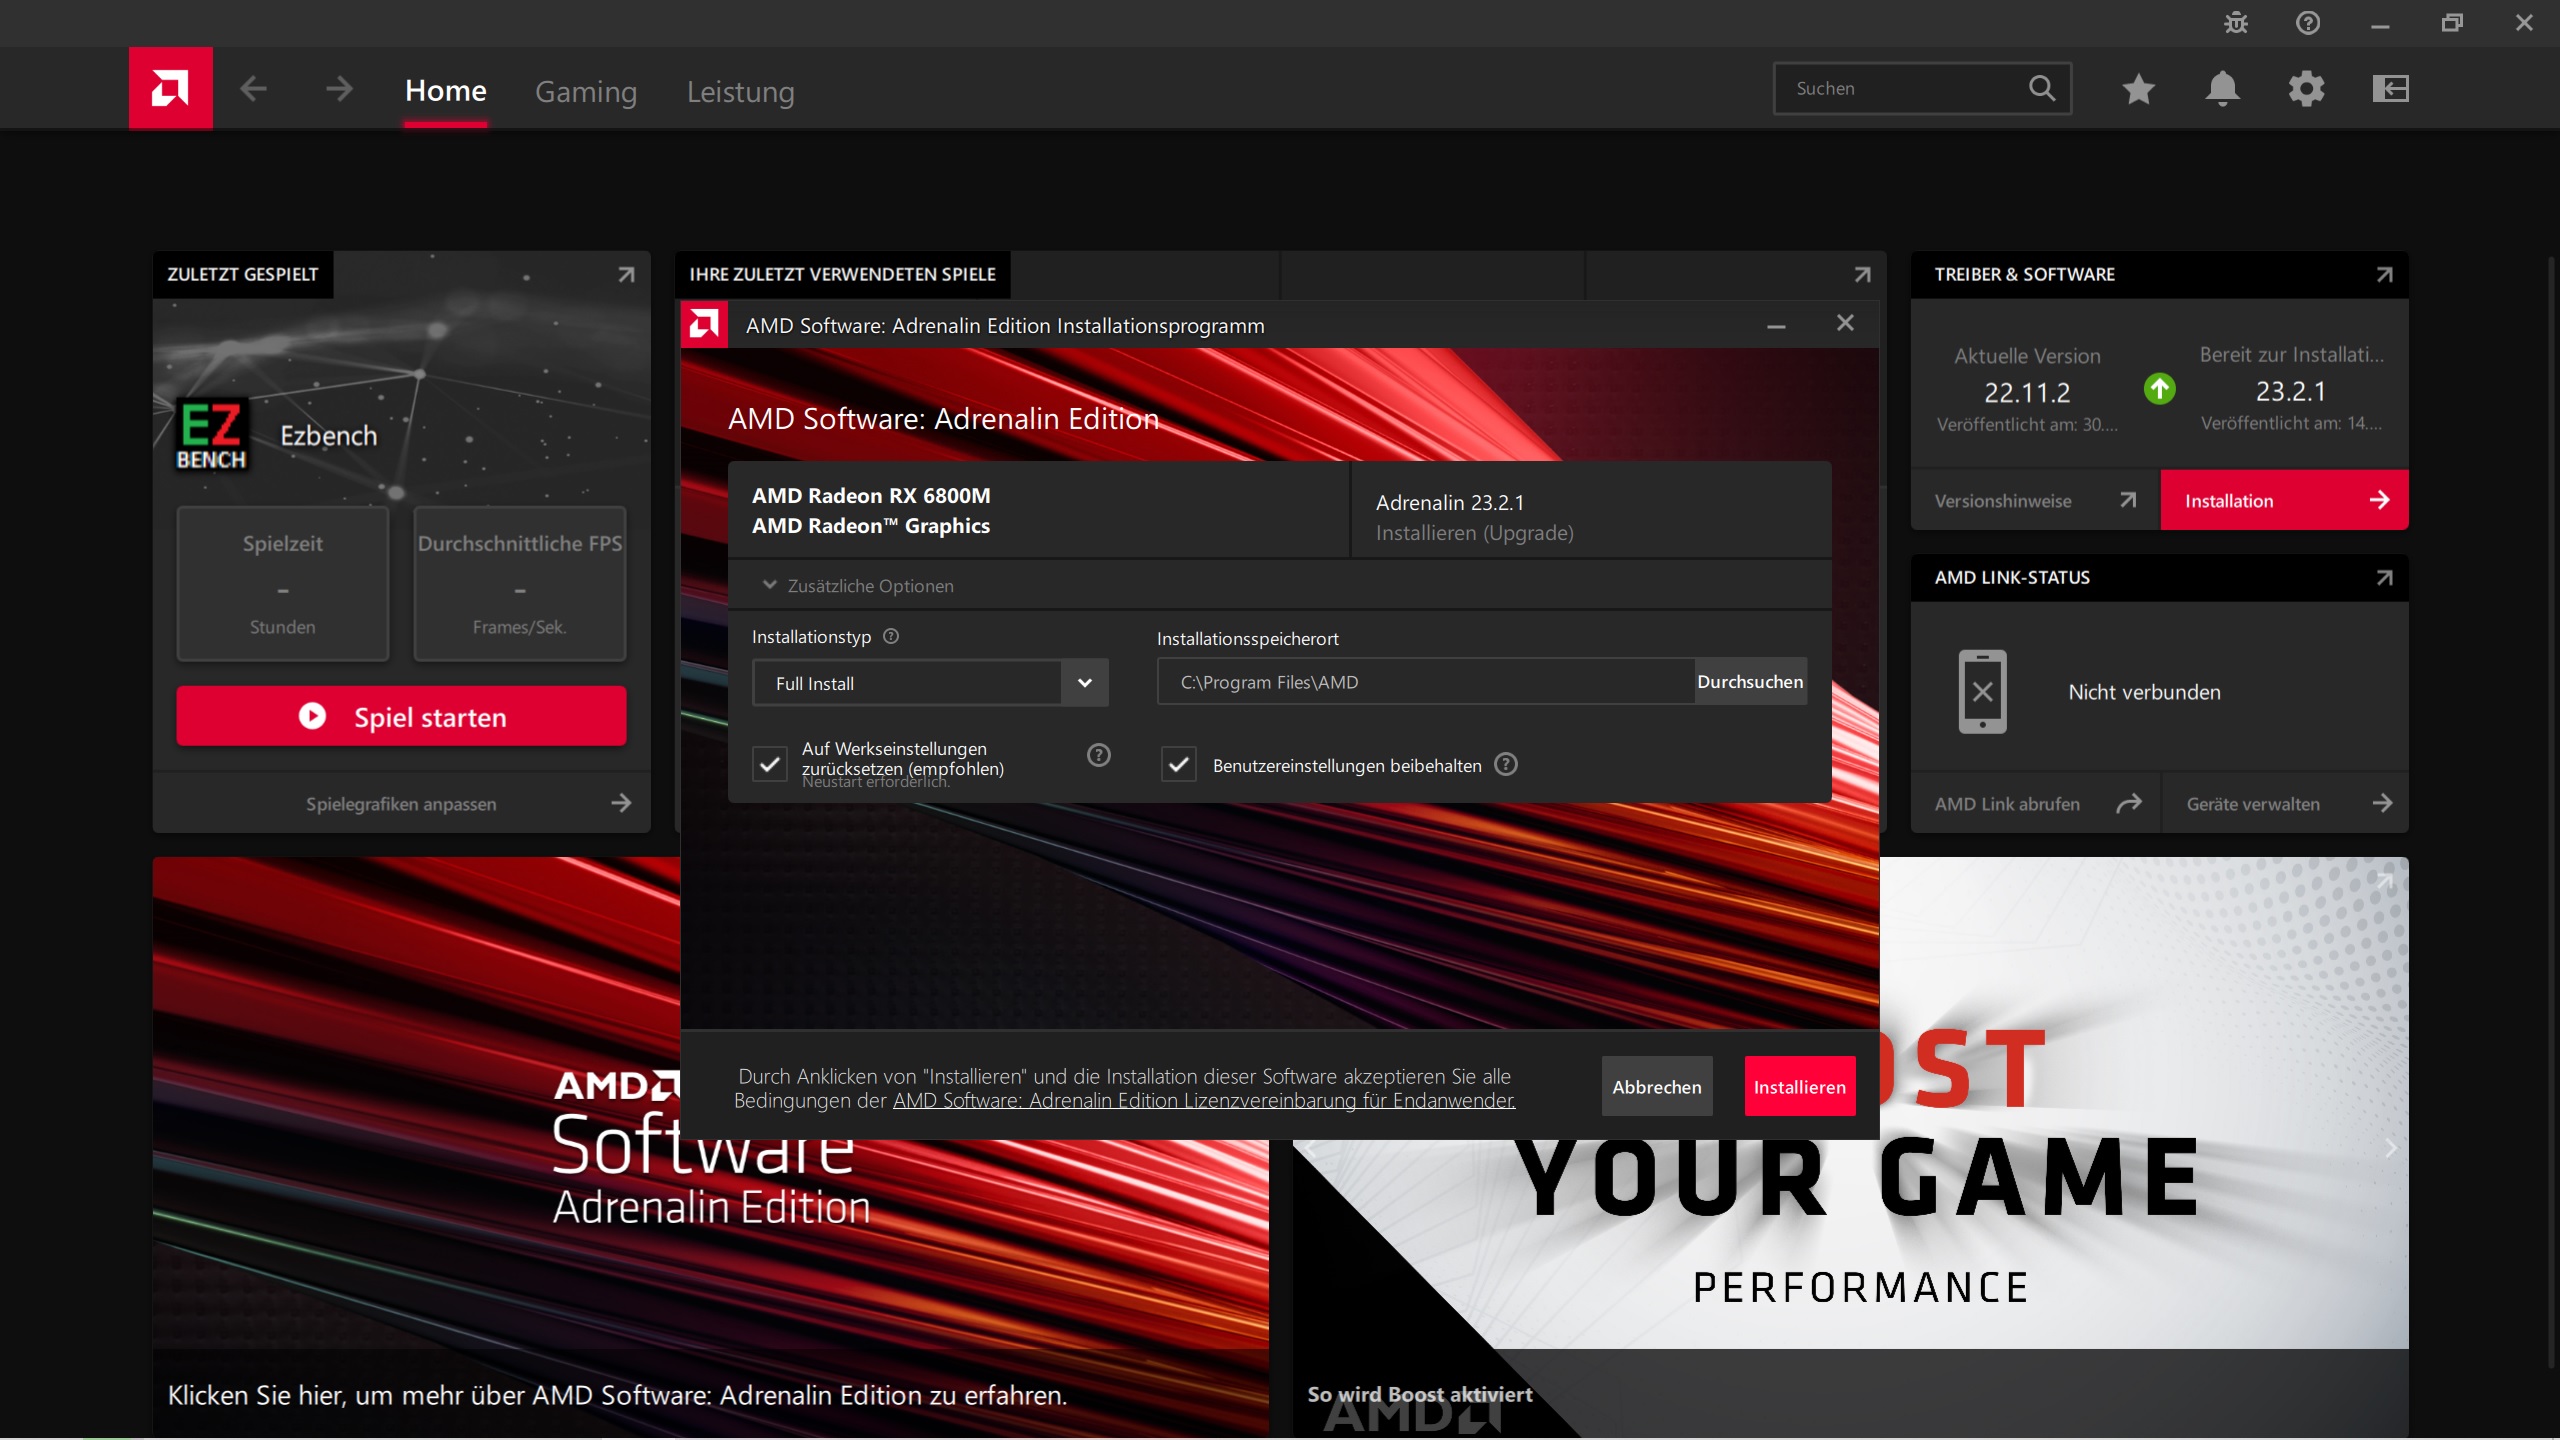2560x1440 pixels.
Task: Switch to the Leistung tab
Action: point(740,91)
